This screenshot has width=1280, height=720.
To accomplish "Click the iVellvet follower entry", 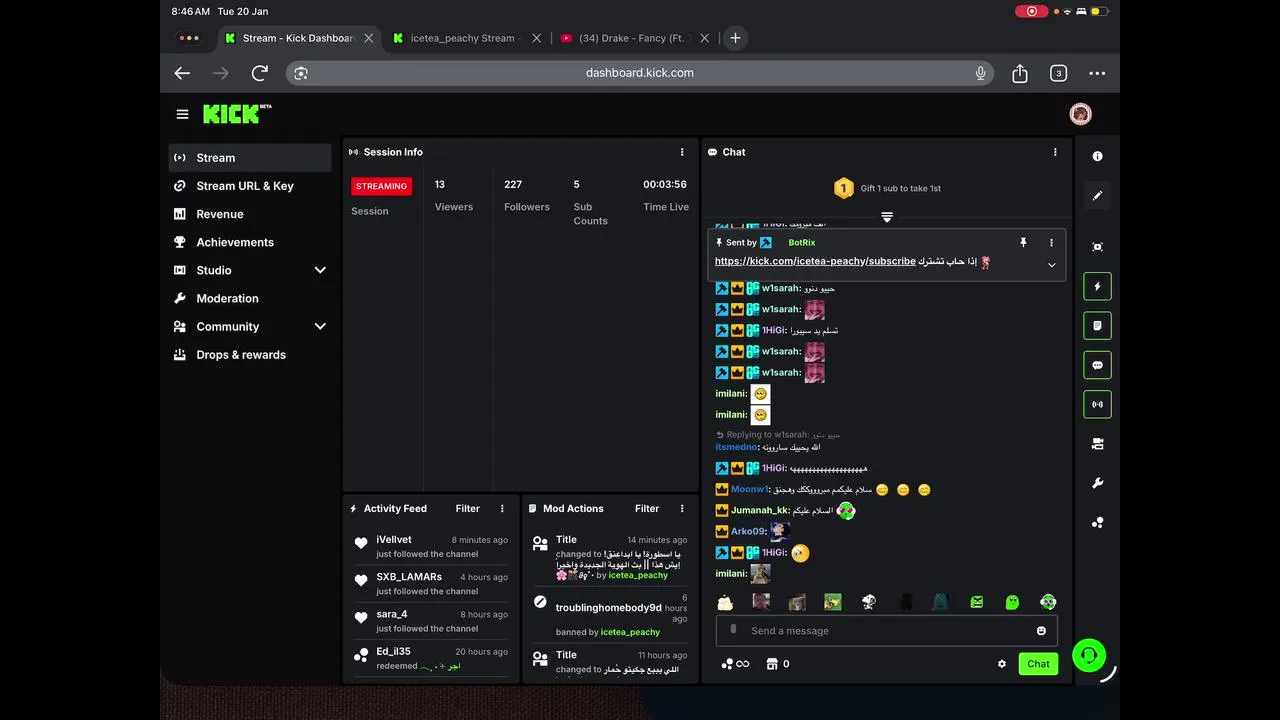I will coord(430,546).
